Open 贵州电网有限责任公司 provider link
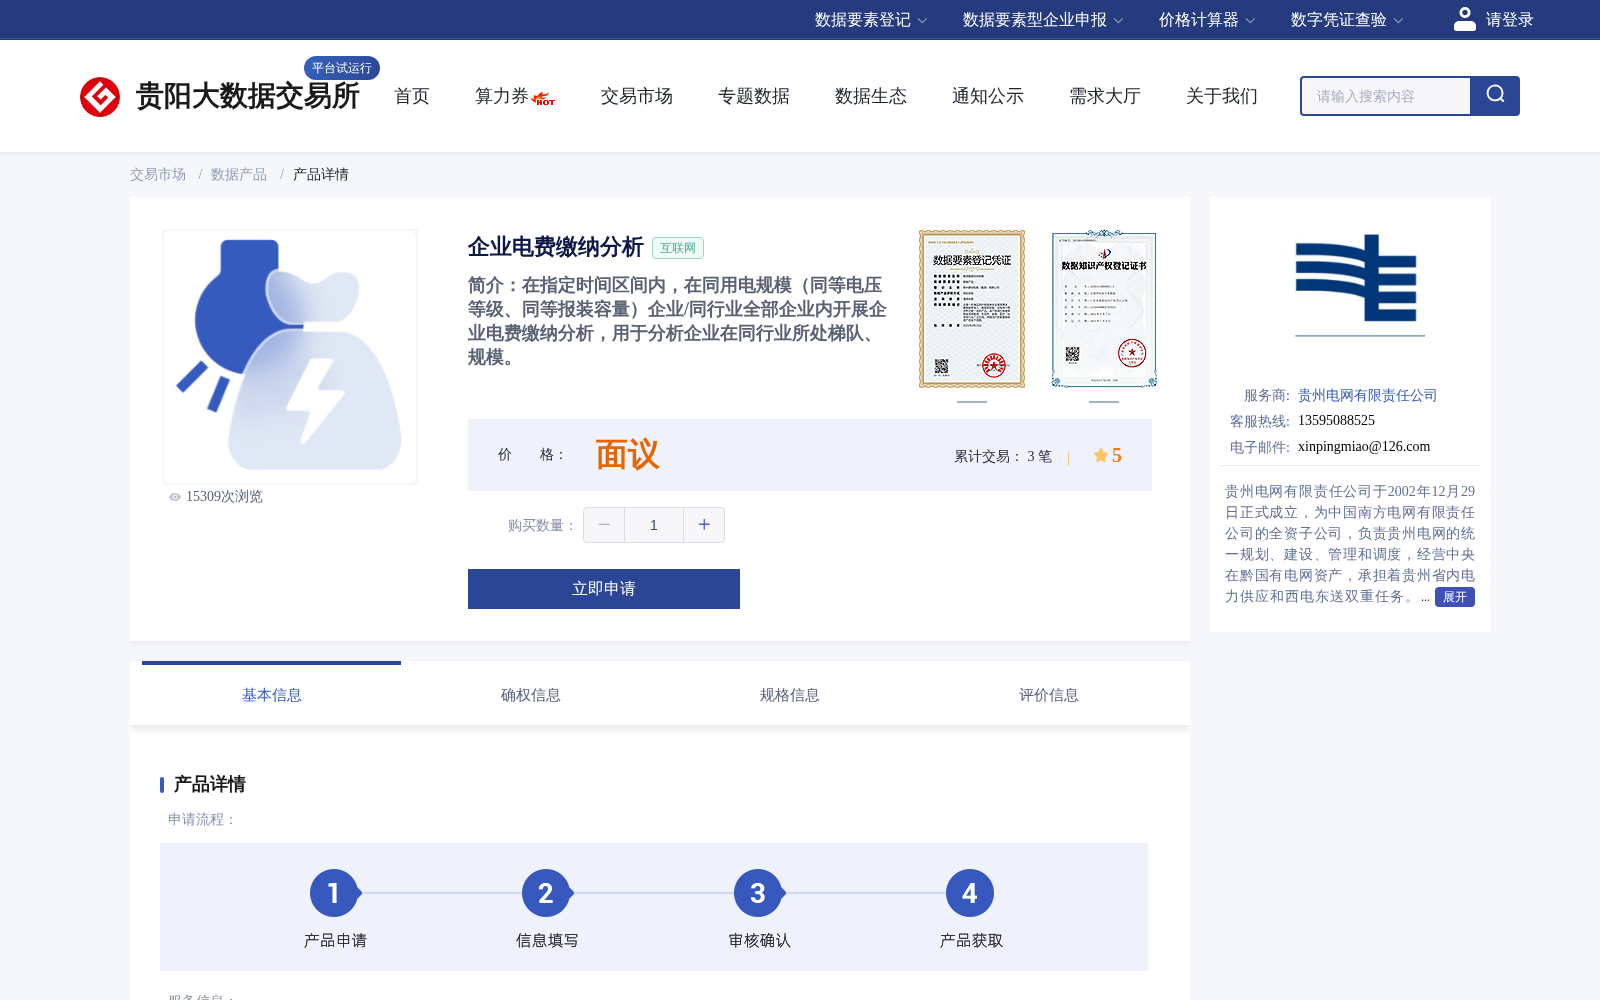Image resolution: width=1600 pixels, height=1000 pixels. point(1368,395)
